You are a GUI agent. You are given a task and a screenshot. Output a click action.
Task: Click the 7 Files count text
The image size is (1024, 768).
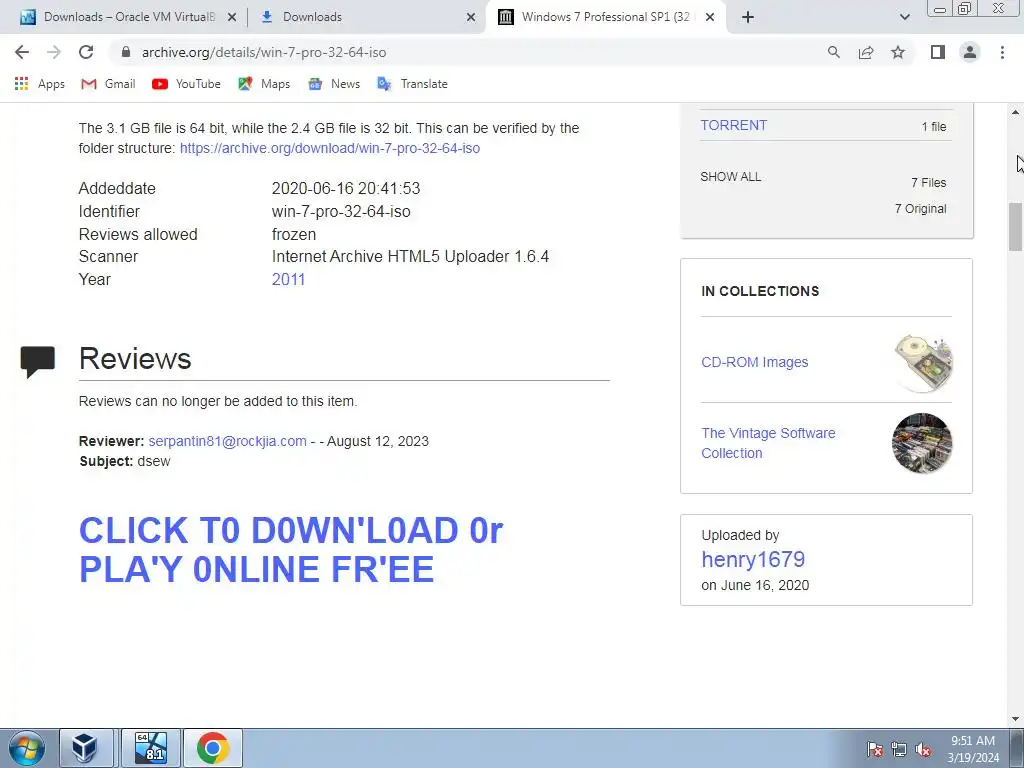[929, 183]
